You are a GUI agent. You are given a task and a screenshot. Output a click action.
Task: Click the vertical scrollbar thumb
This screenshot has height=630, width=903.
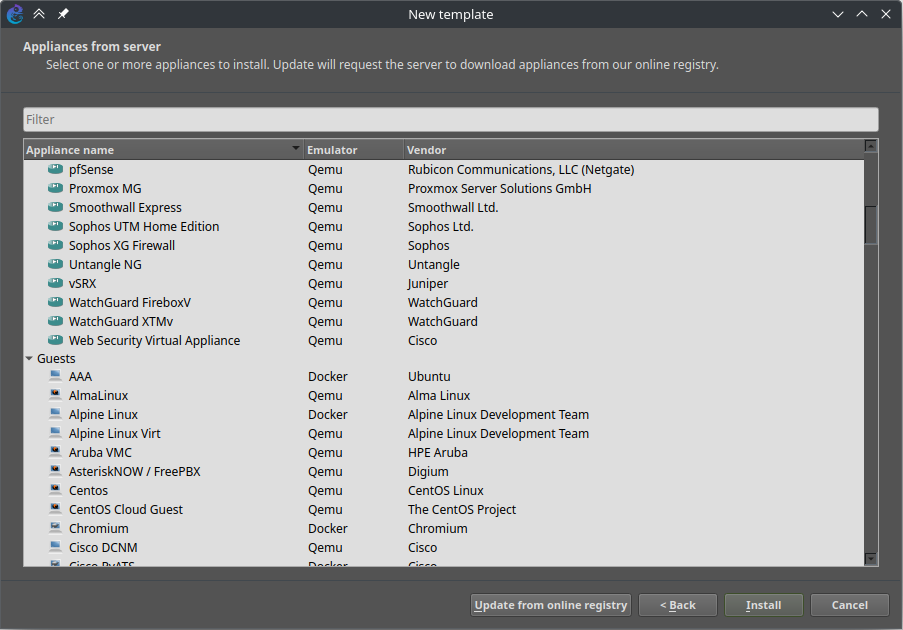[871, 225]
